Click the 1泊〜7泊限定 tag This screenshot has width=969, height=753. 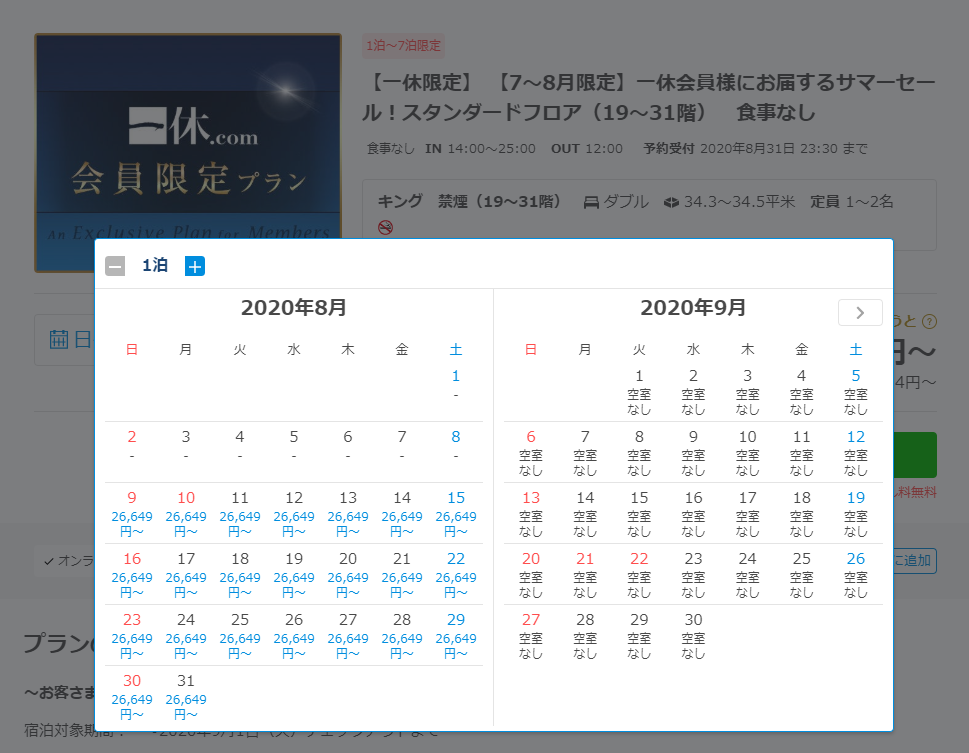click(x=403, y=46)
